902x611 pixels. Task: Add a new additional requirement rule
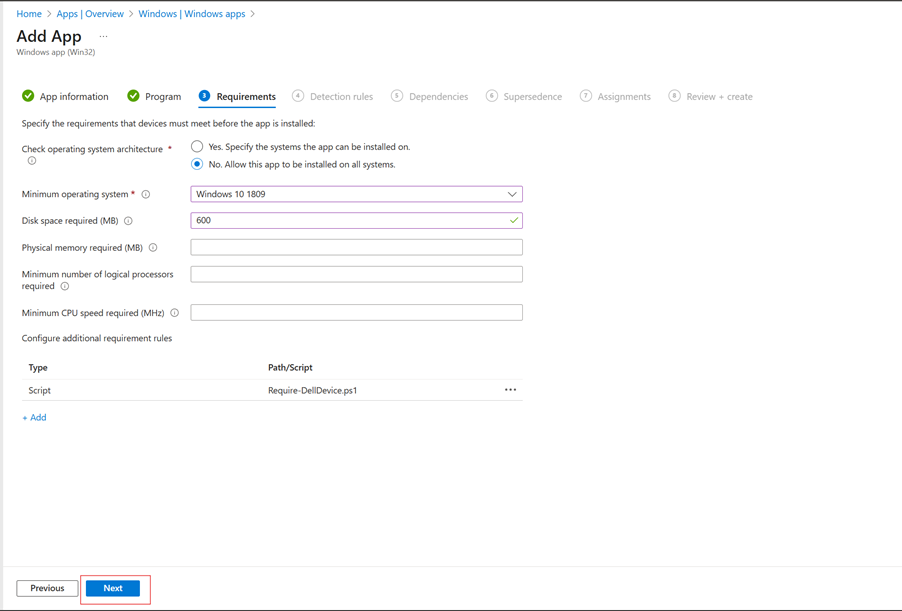[x=34, y=417]
